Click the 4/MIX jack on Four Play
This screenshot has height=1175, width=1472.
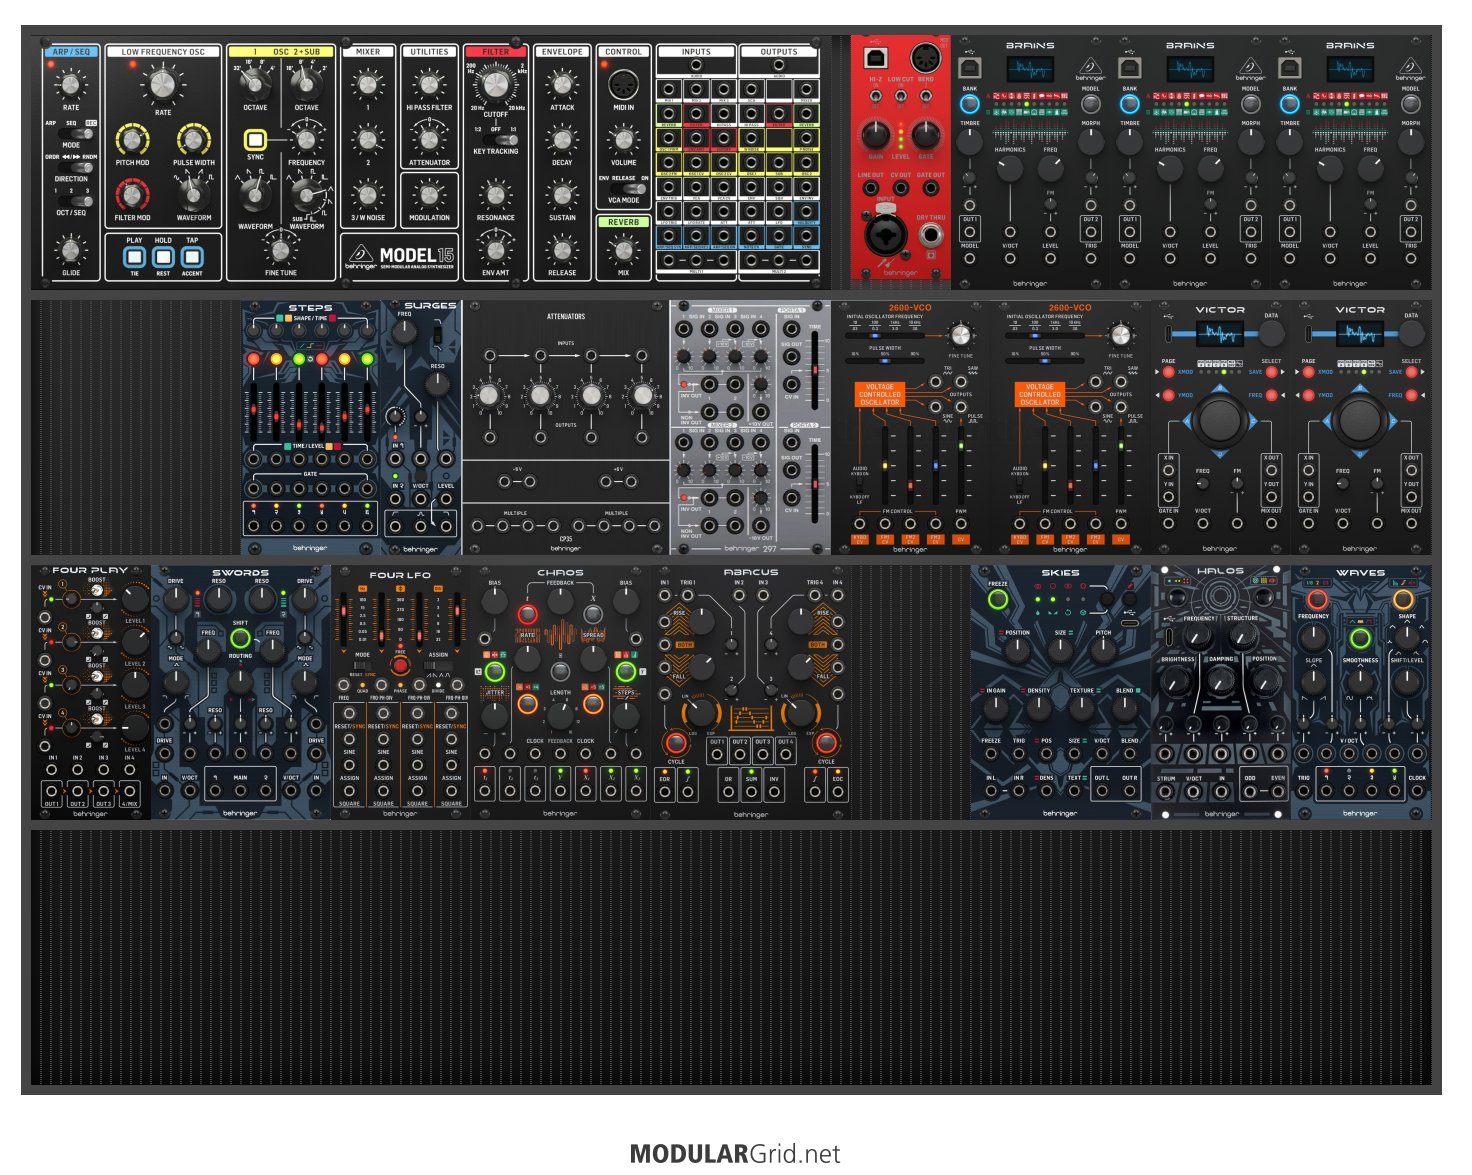coord(130,792)
